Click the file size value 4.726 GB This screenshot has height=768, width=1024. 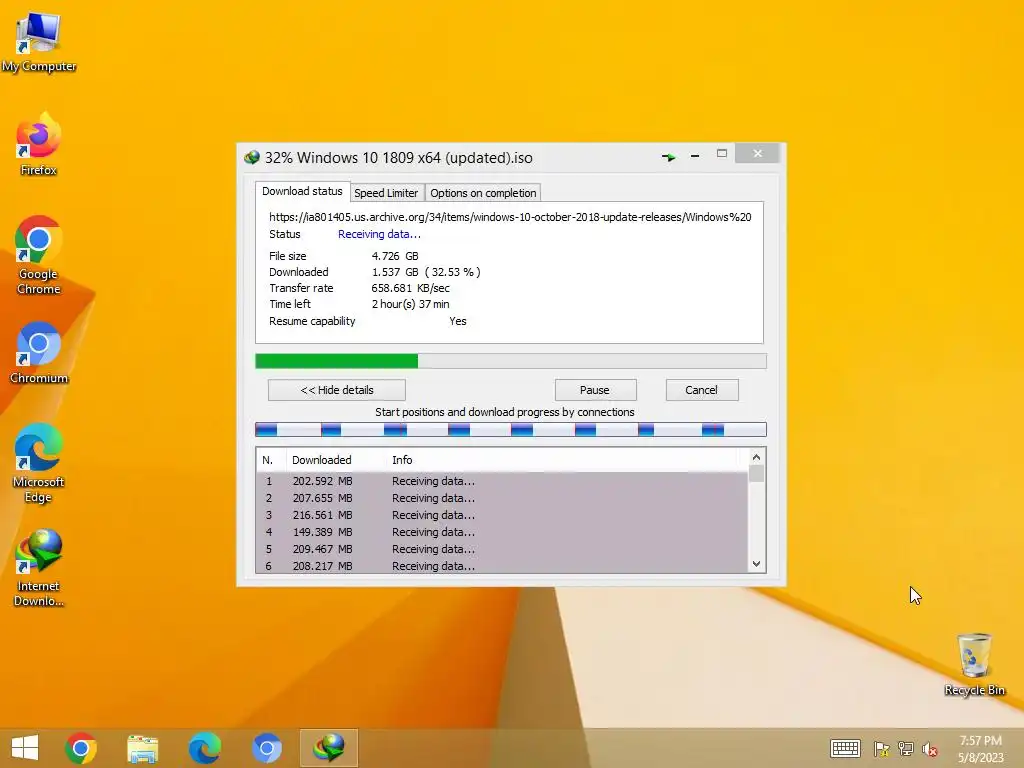(395, 256)
